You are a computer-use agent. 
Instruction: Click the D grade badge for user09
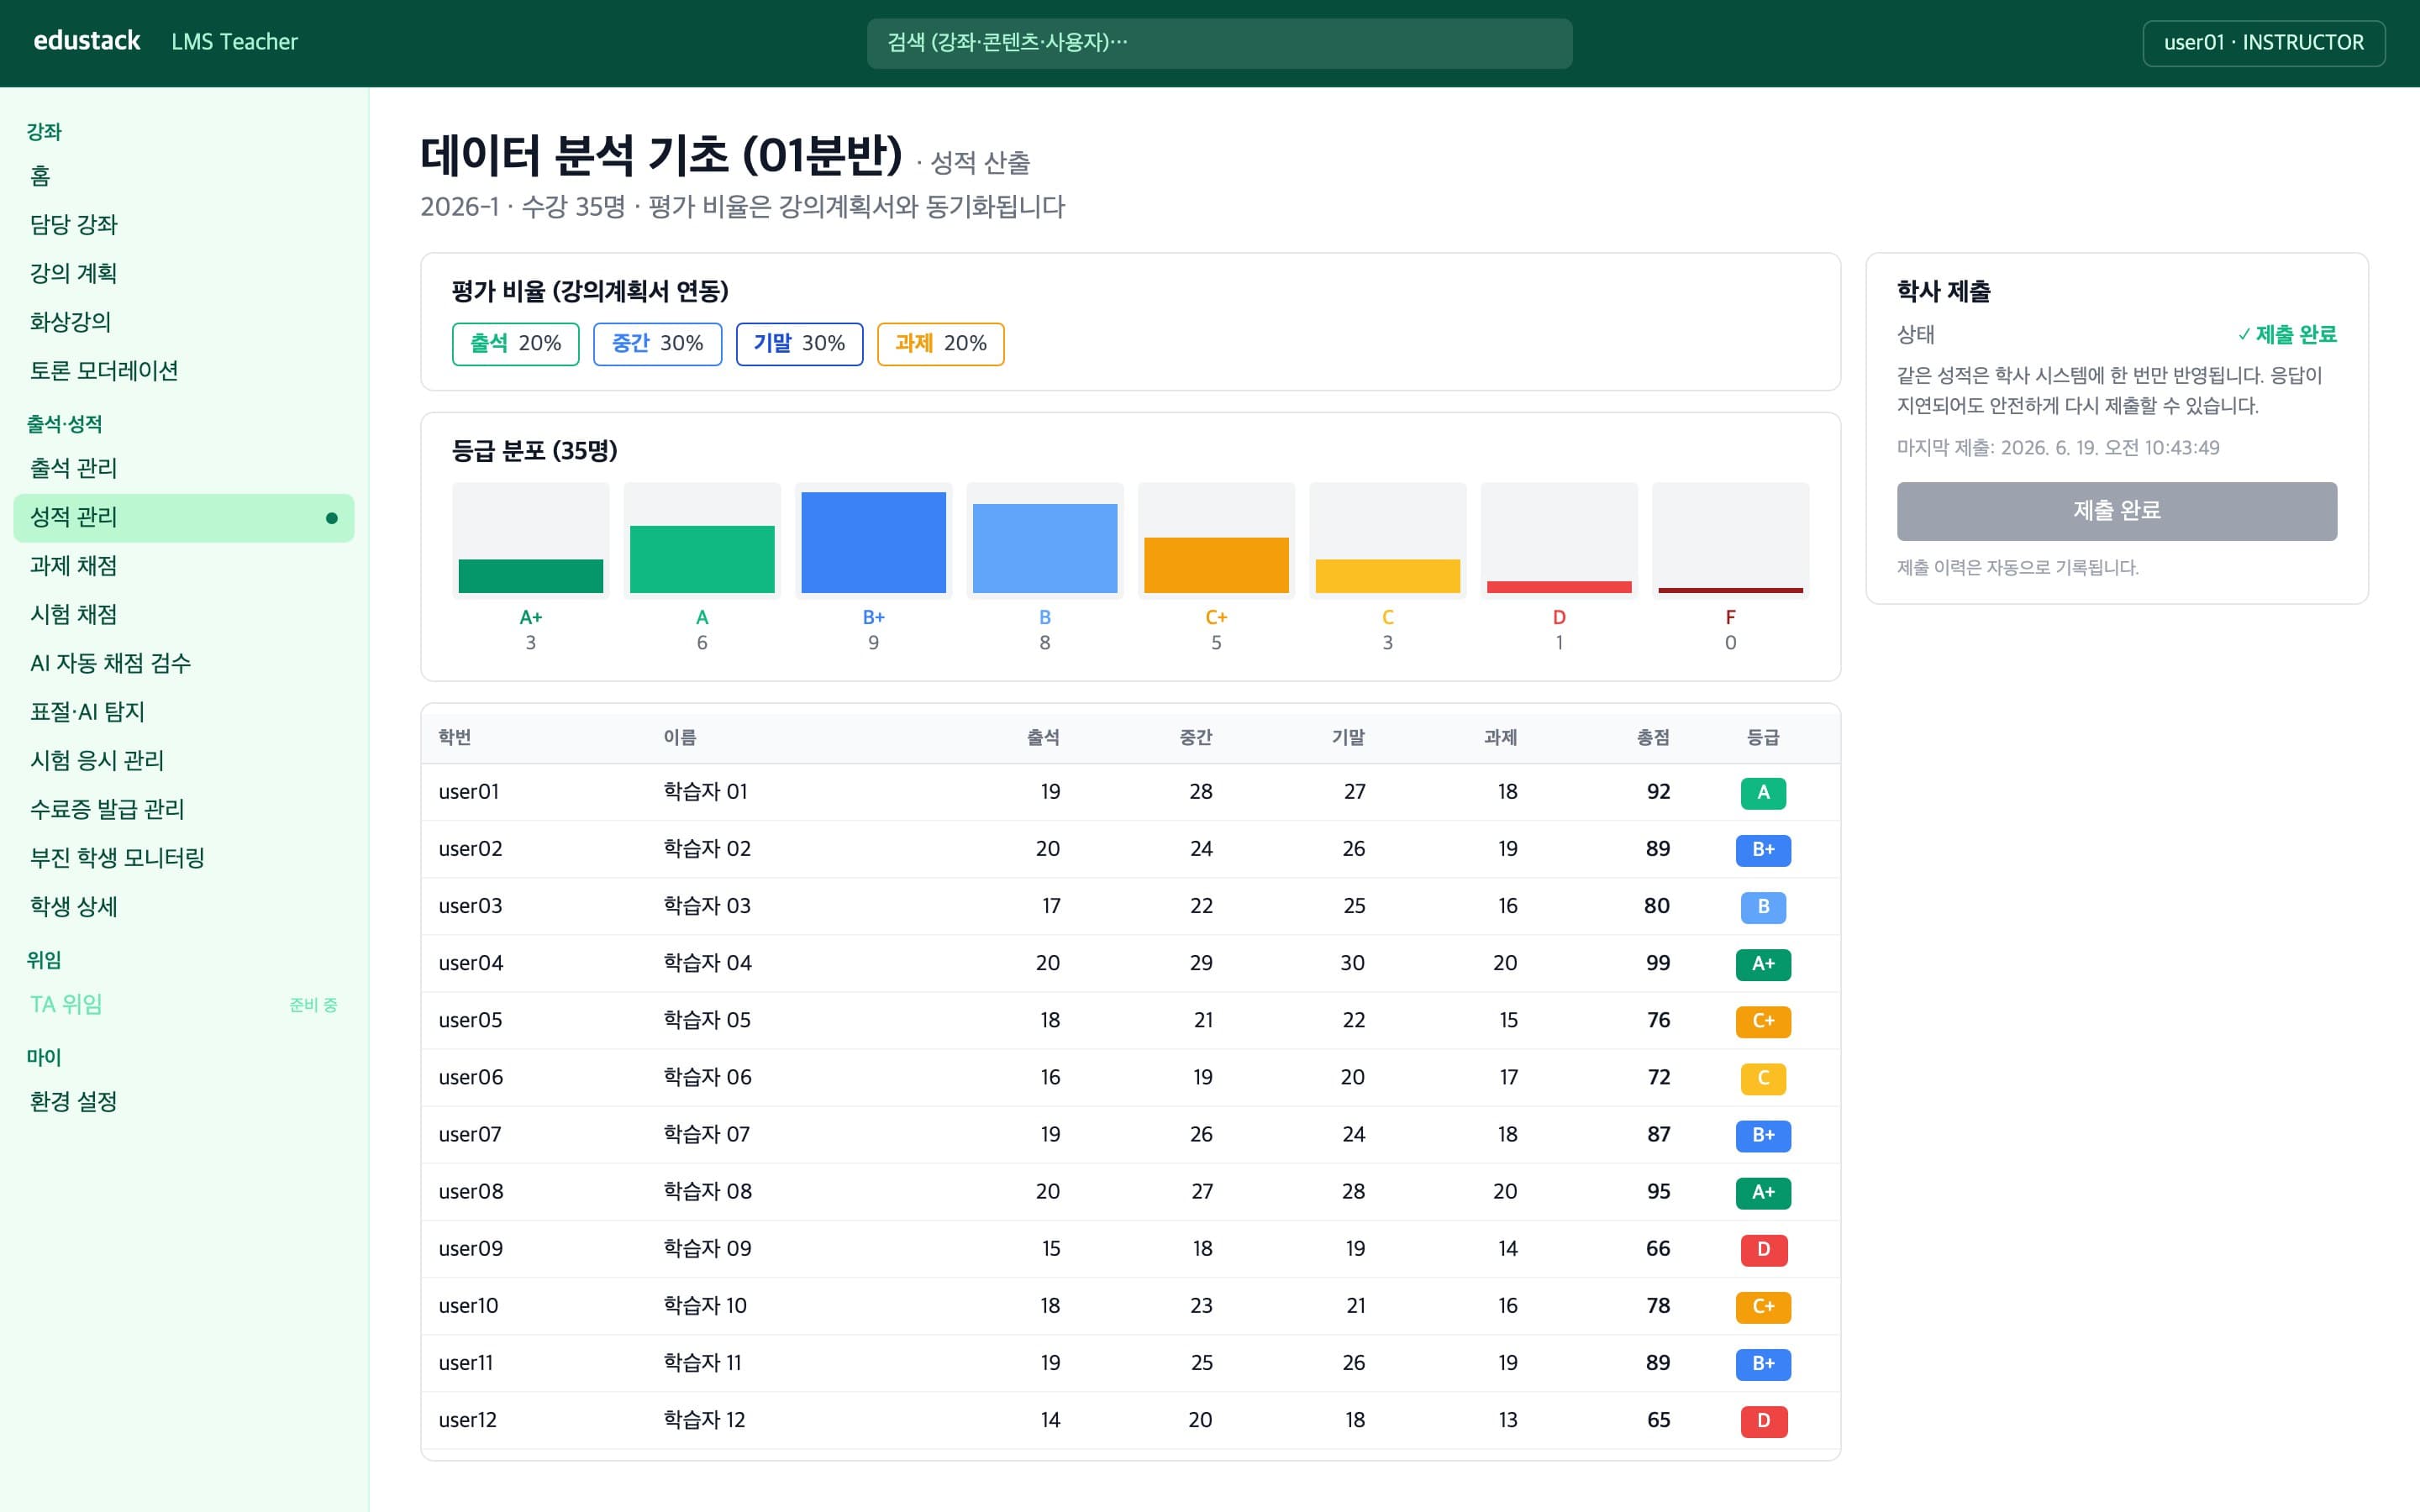pos(1763,1249)
